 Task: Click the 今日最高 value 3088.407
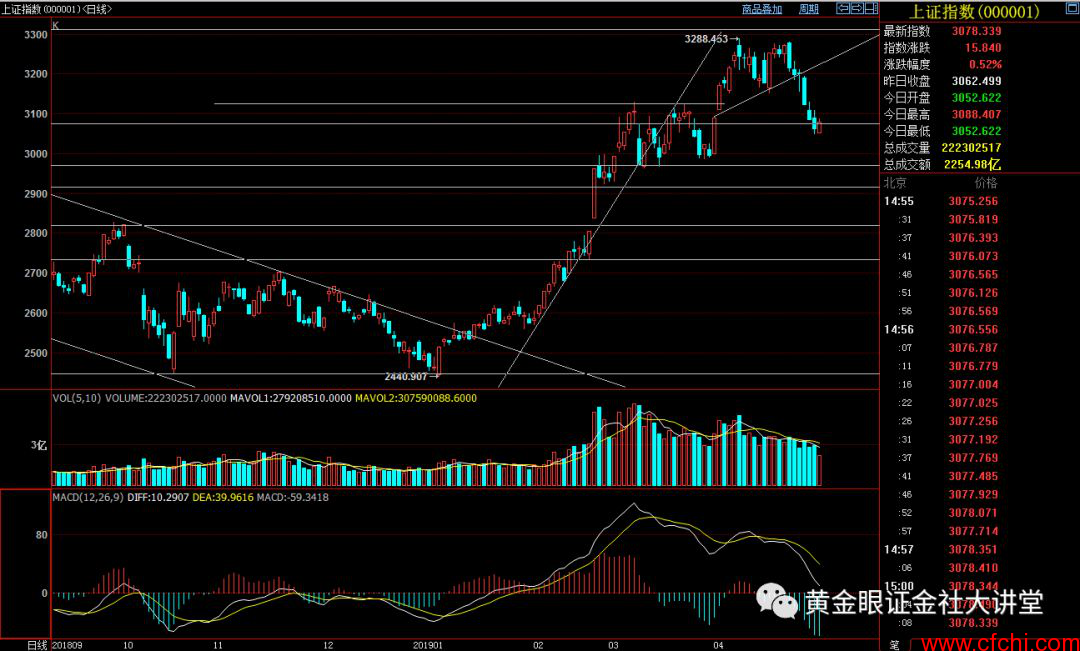[976, 114]
